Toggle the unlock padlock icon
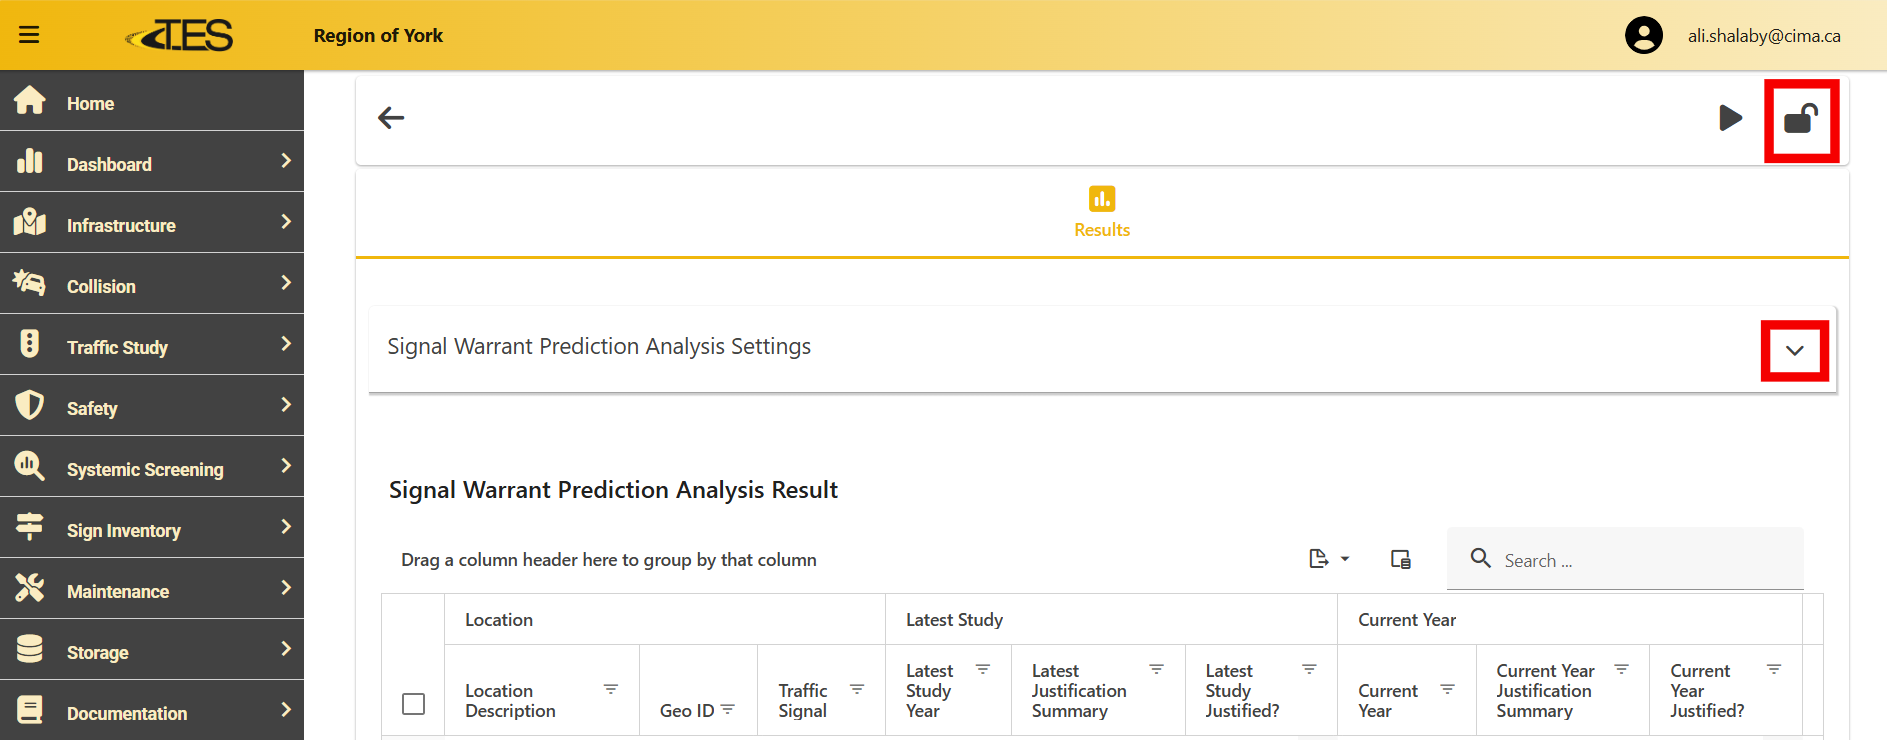 click(x=1801, y=120)
